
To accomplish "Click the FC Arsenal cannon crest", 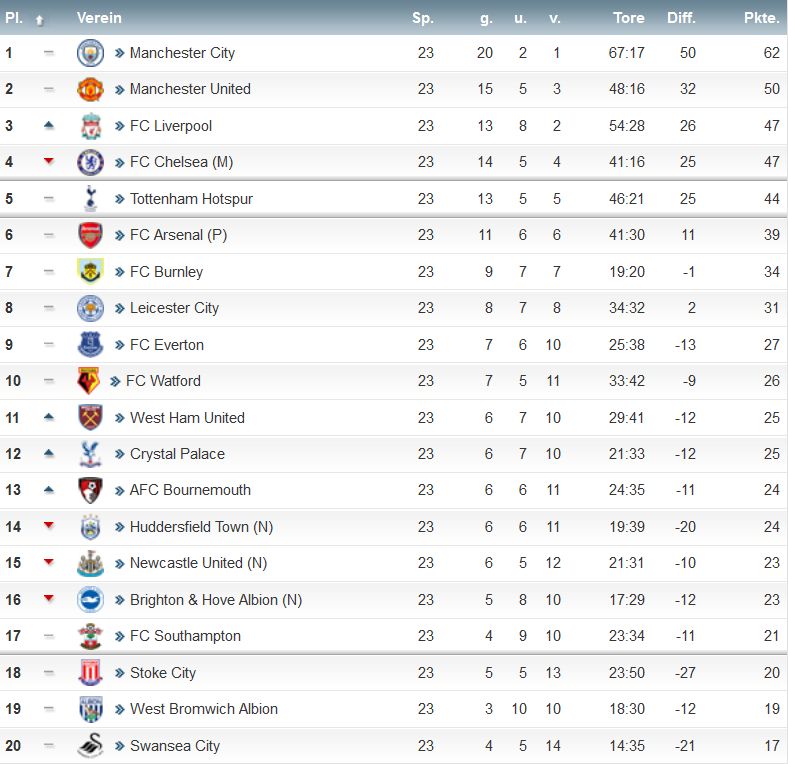I will tap(90, 235).
